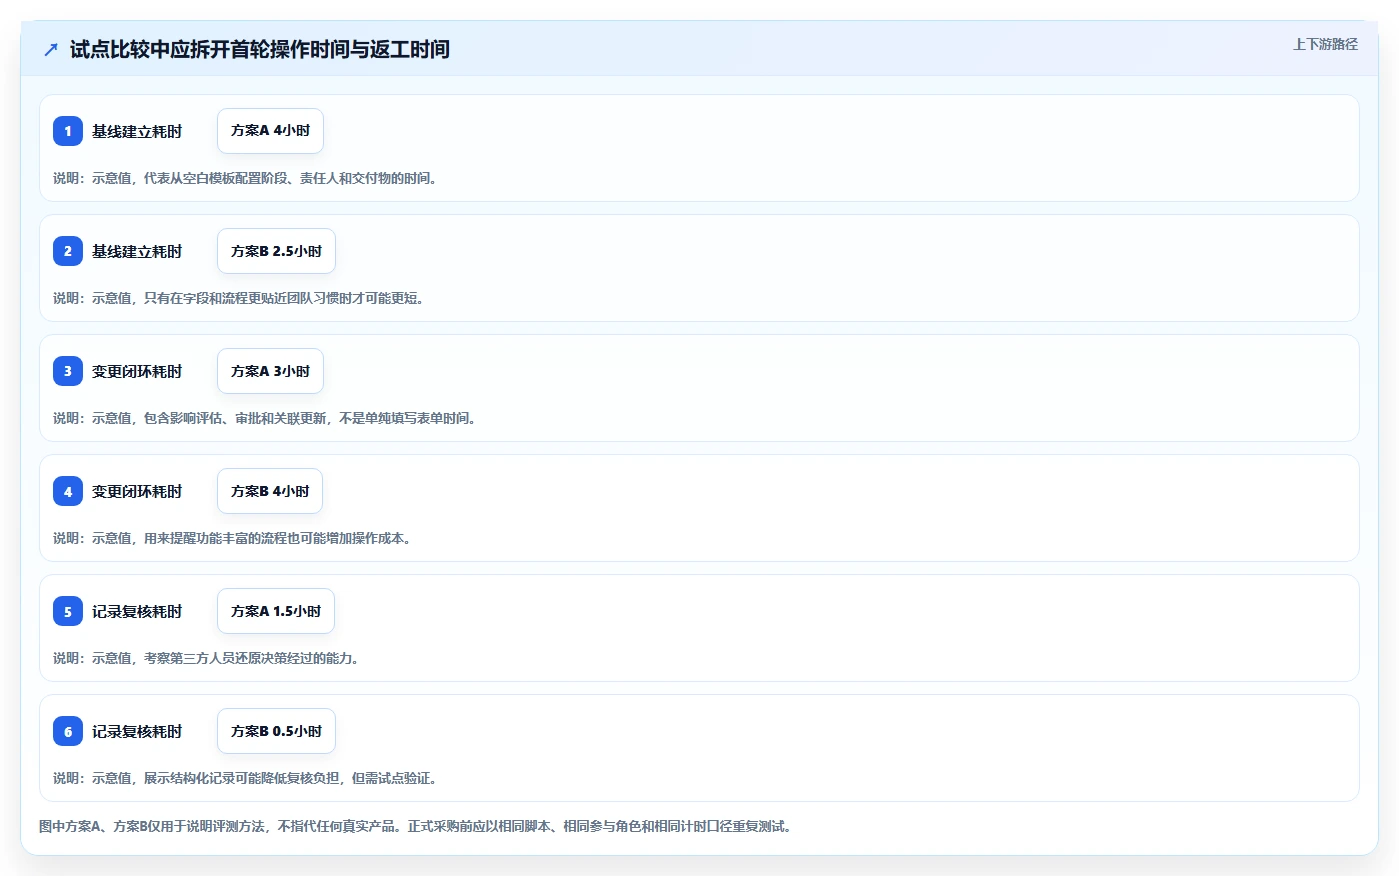
Task: Click the main title 试点比较中应拆开首轮操作时间与返工时间
Action: (260, 49)
